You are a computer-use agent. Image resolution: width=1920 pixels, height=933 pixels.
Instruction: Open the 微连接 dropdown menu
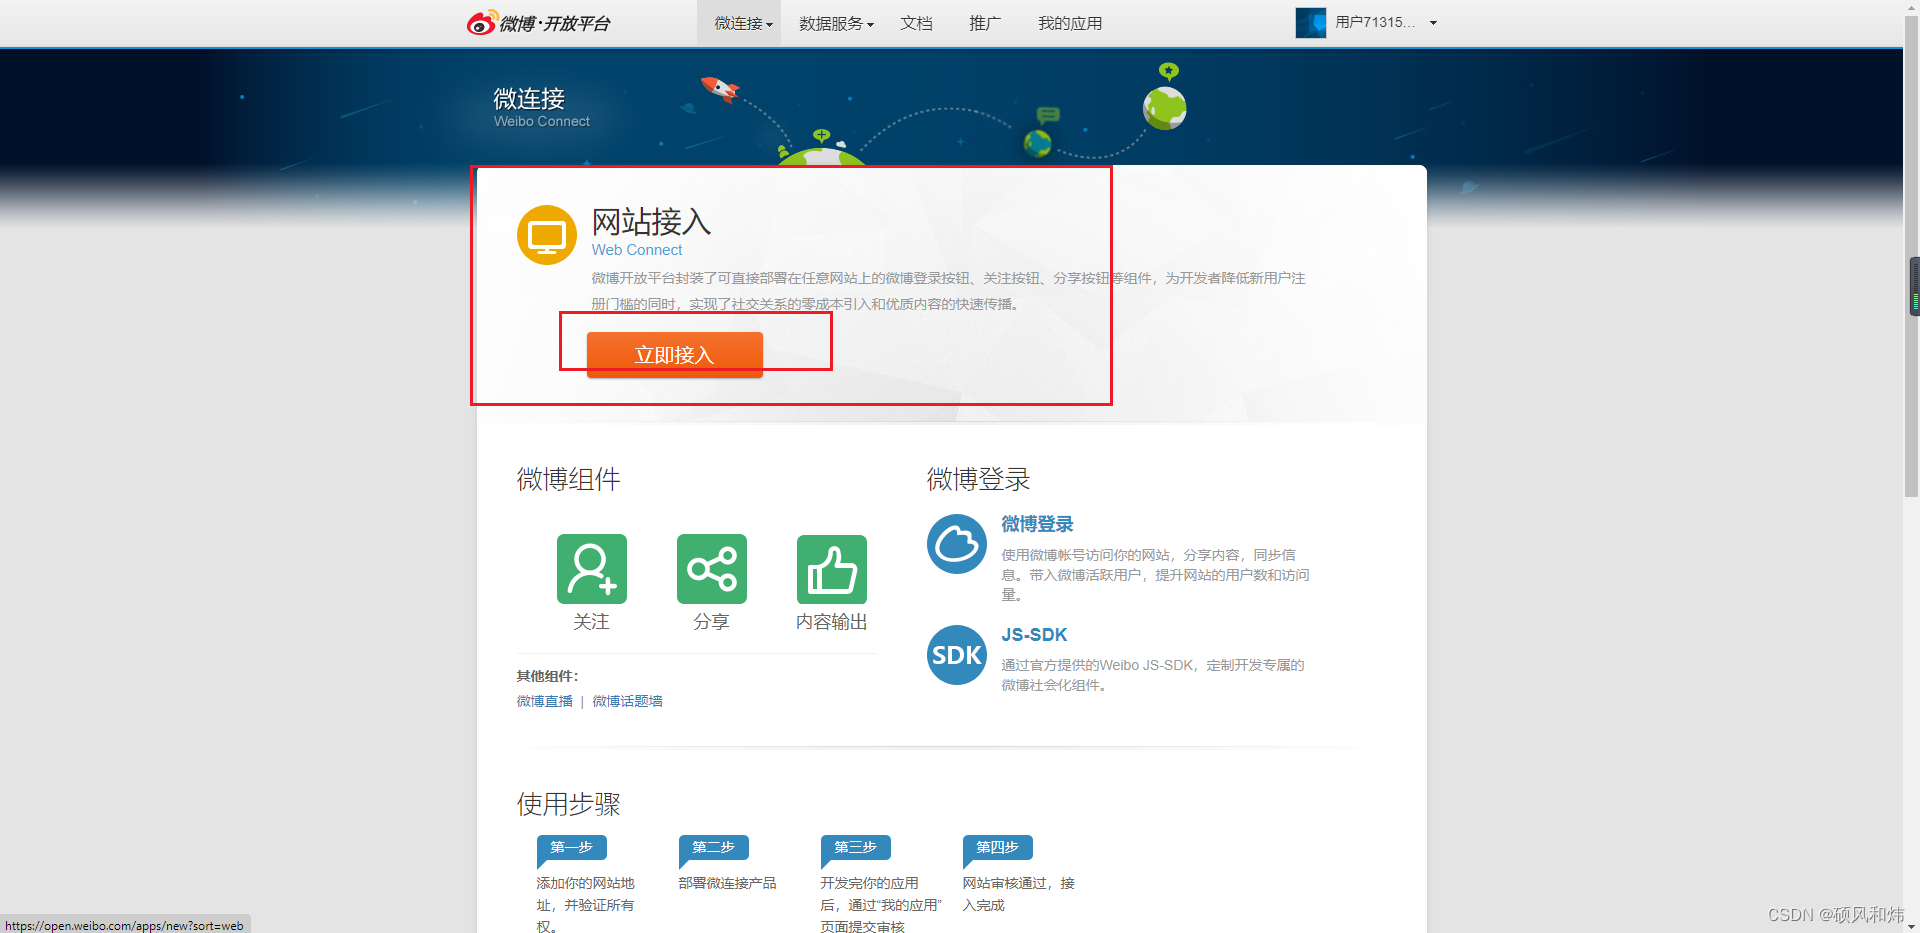[x=739, y=23]
